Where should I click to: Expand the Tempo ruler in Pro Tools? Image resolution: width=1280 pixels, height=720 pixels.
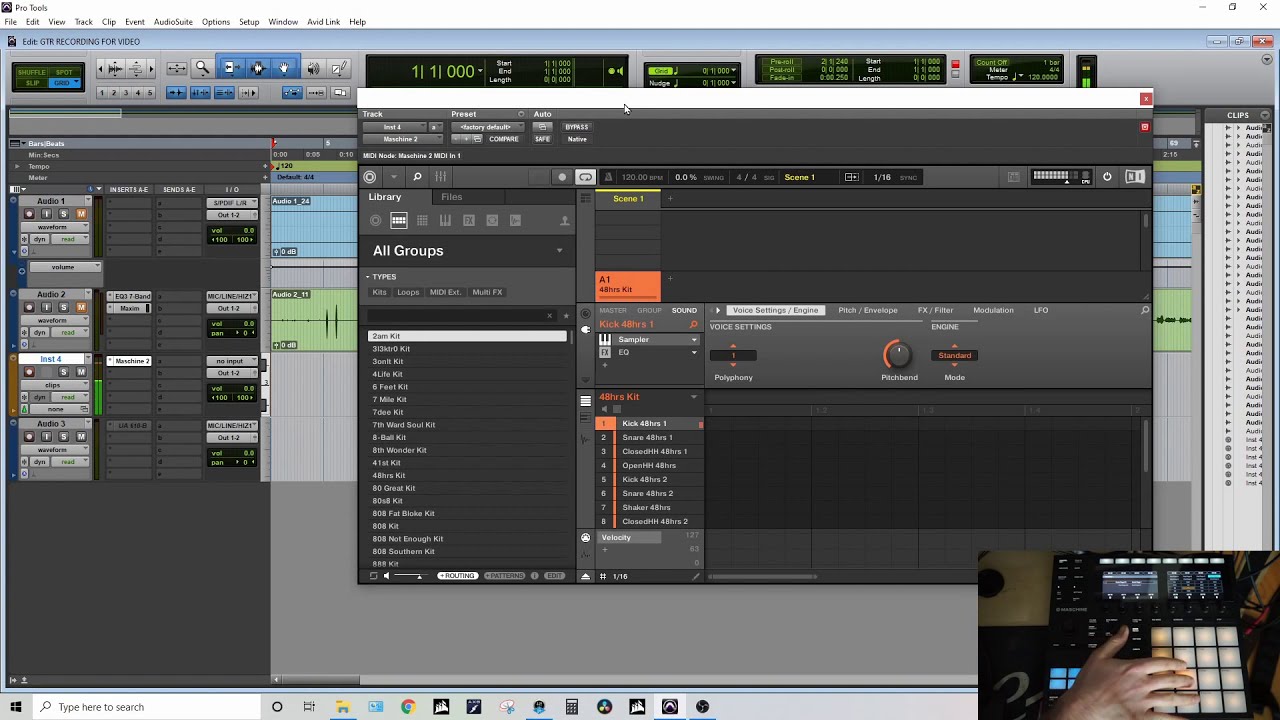[17, 166]
